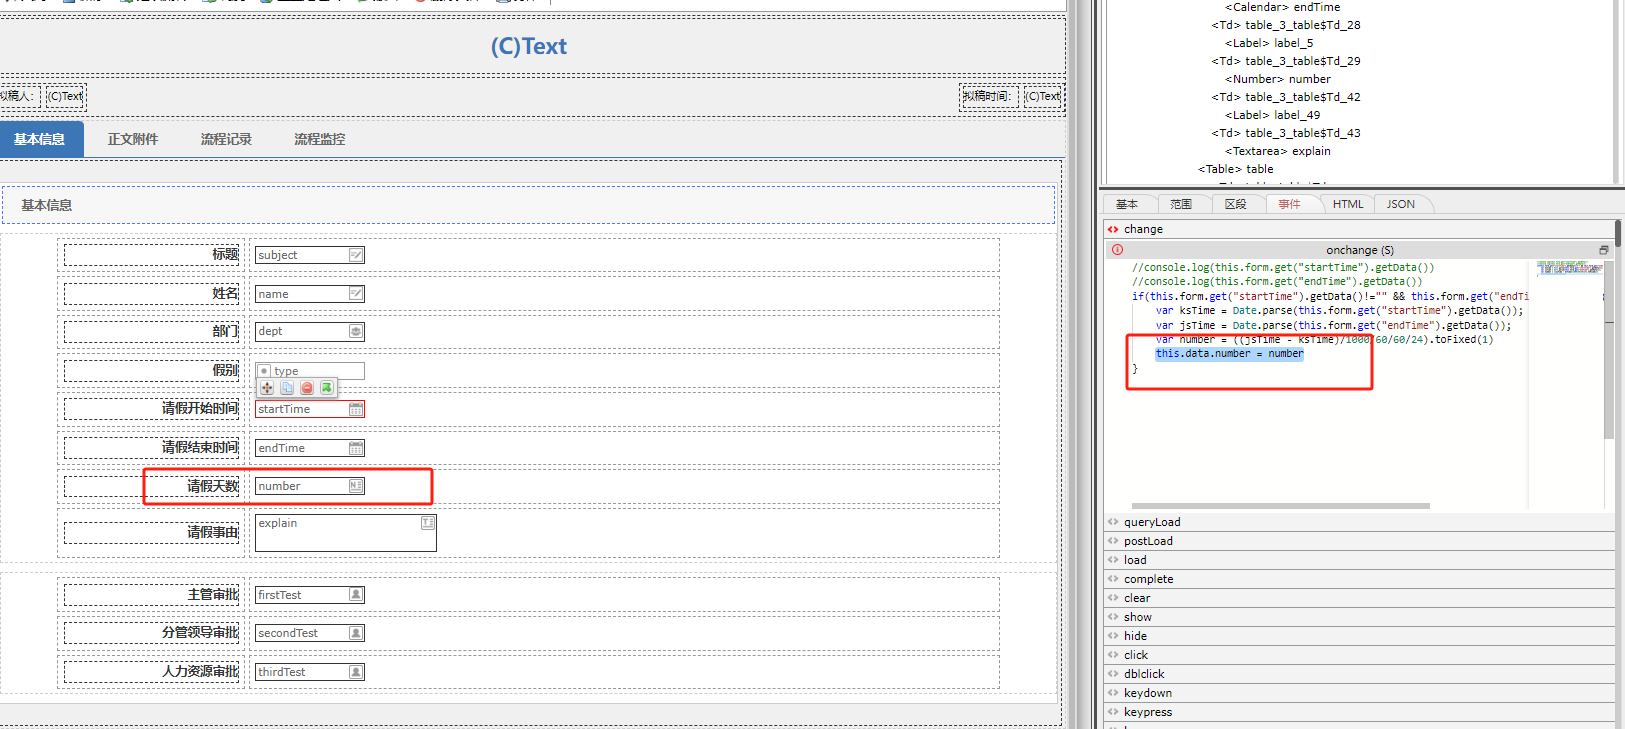
Task: Select the Textarea explain tree node
Action: click(x=1278, y=151)
